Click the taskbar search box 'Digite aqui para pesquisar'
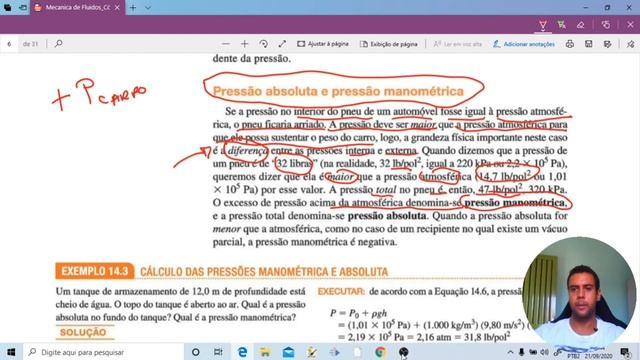 click(x=103, y=352)
